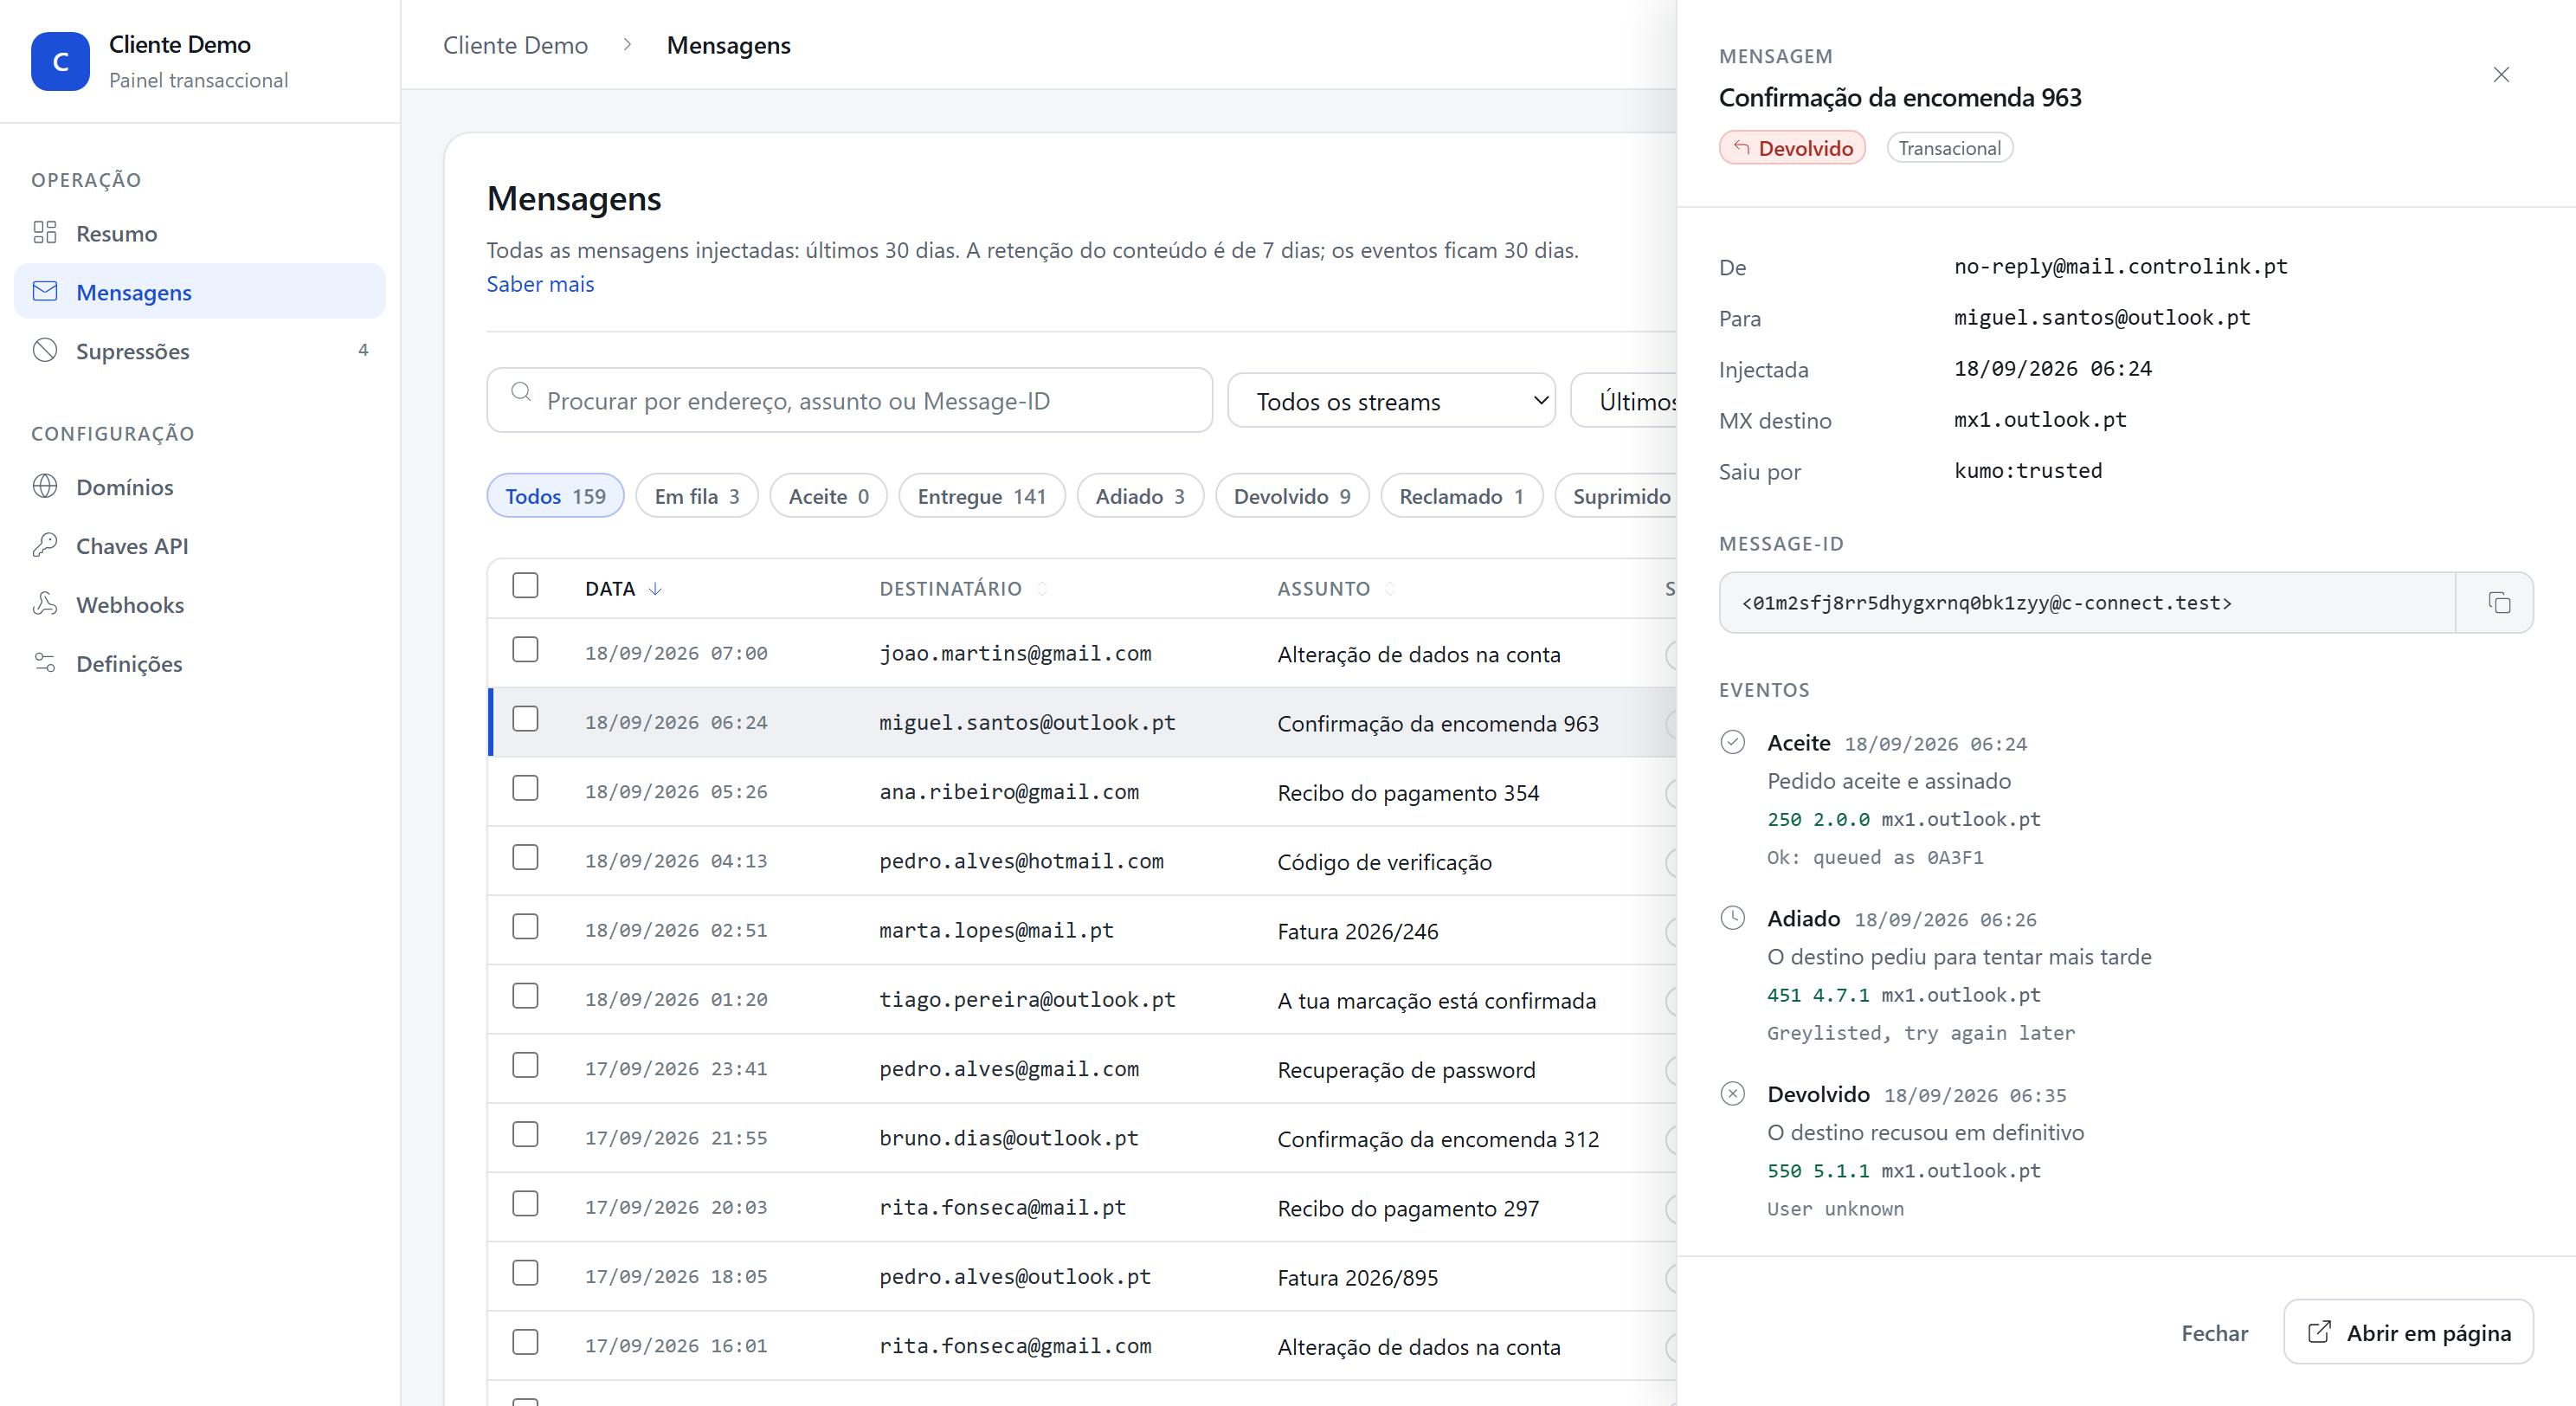The image size is (2576, 1406).
Task: Copy the Message-ID to clipboard
Action: 2497,603
